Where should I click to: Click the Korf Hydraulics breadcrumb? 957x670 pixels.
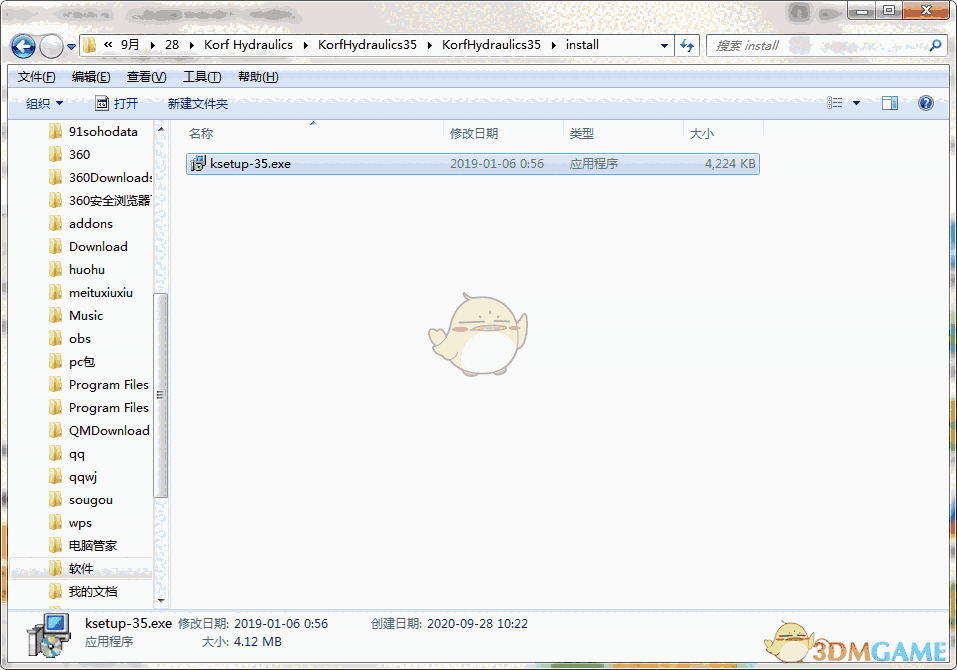pyautogui.click(x=248, y=45)
